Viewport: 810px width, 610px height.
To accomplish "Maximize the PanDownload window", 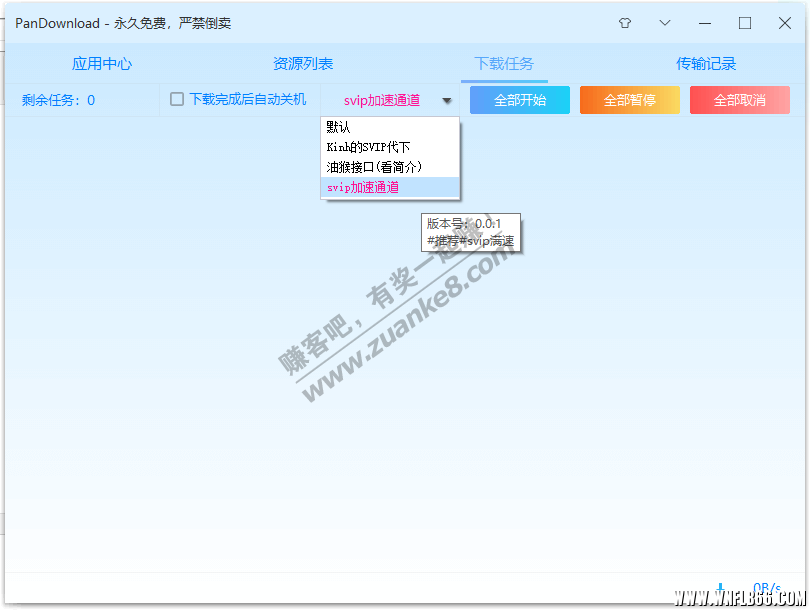I will click(x=745, y=23).
